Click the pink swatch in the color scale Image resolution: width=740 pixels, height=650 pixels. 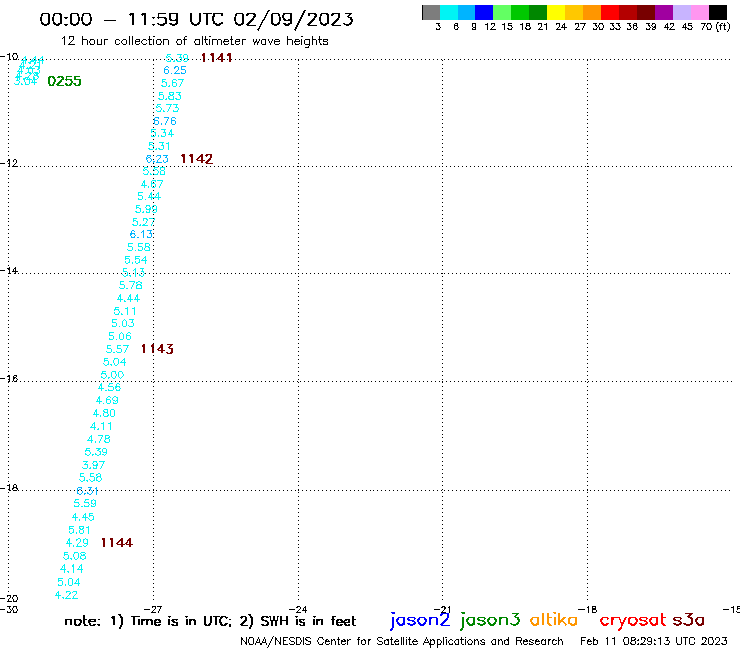[x=700, y=12]
